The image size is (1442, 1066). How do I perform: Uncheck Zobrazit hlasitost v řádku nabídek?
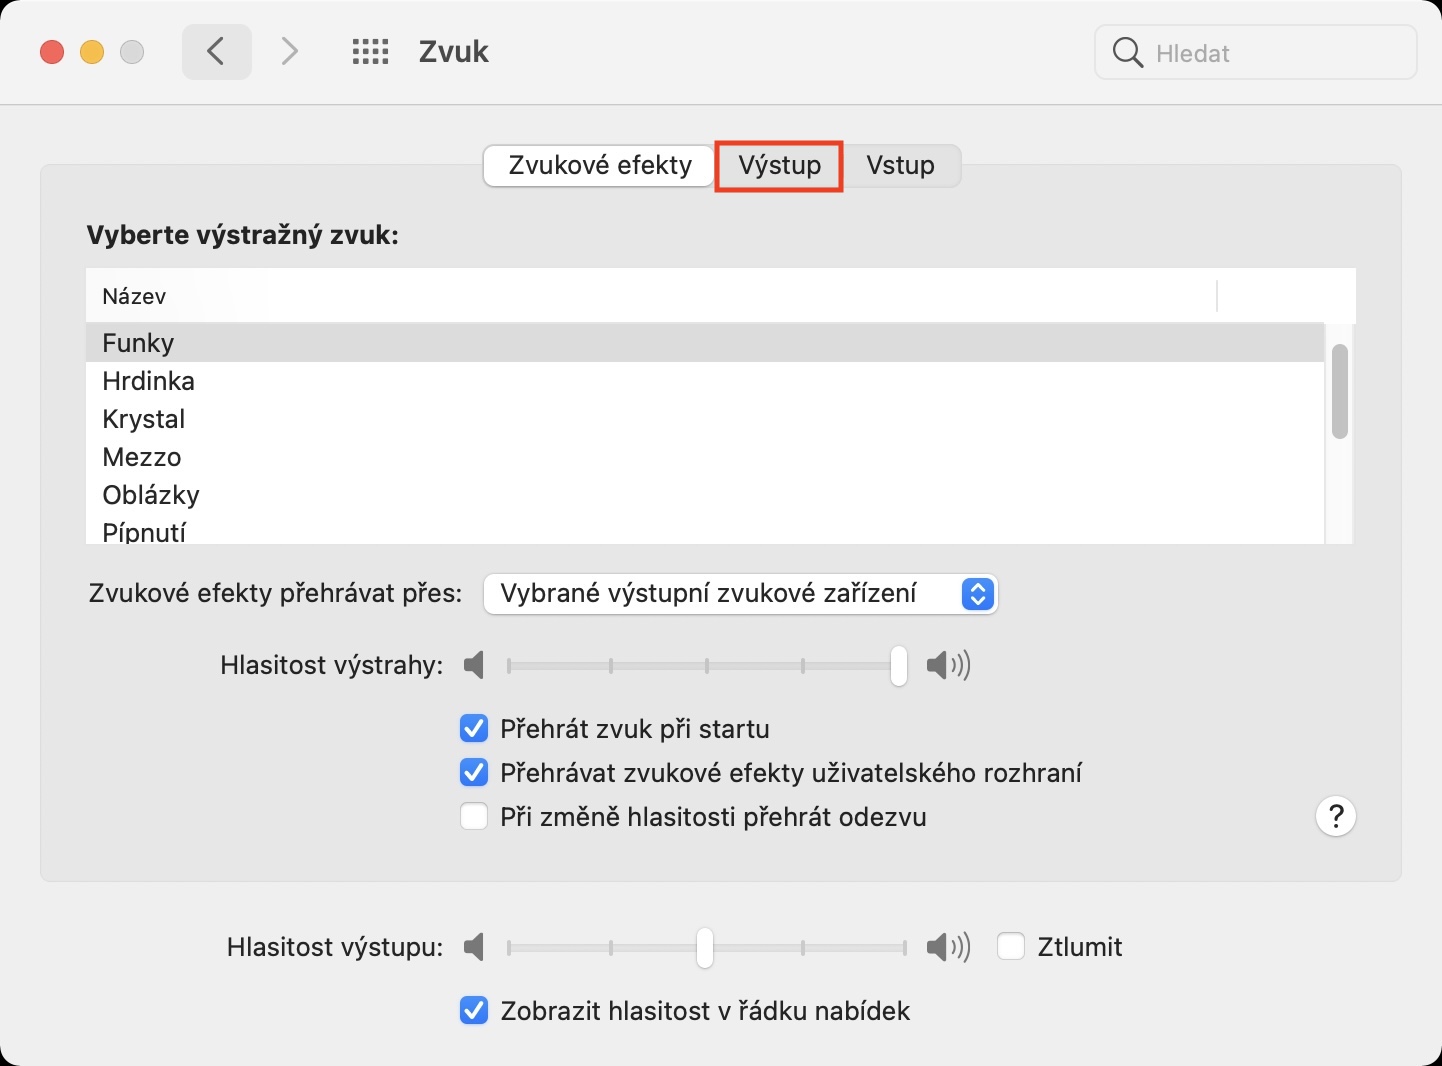(x=474, y=1011)
